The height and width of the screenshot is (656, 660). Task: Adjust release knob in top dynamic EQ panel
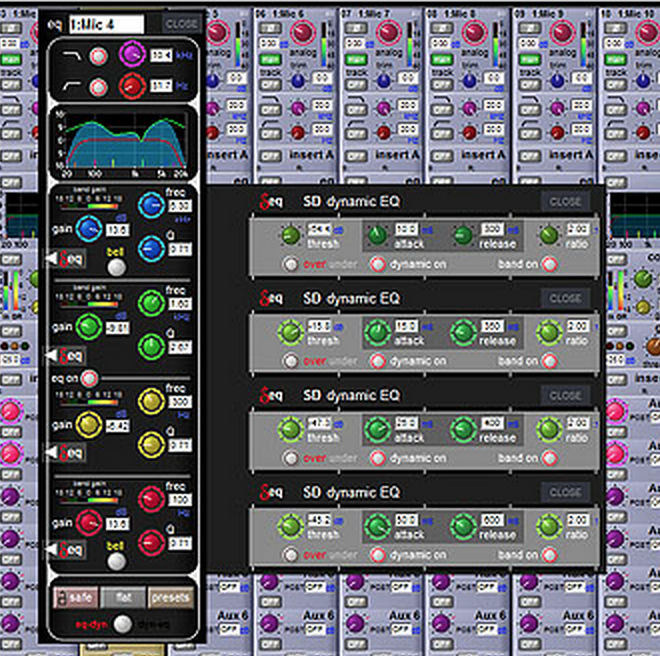pyautogui.click(x=463, y=235)
